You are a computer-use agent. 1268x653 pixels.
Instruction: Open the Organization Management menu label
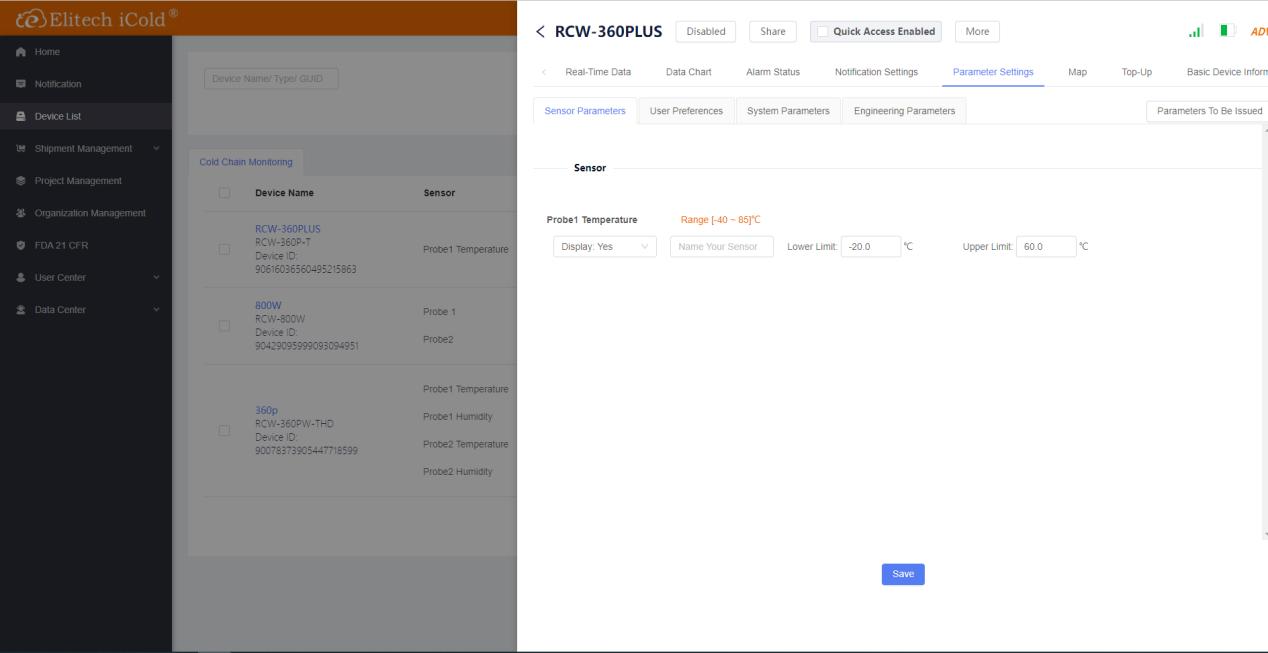90,213
